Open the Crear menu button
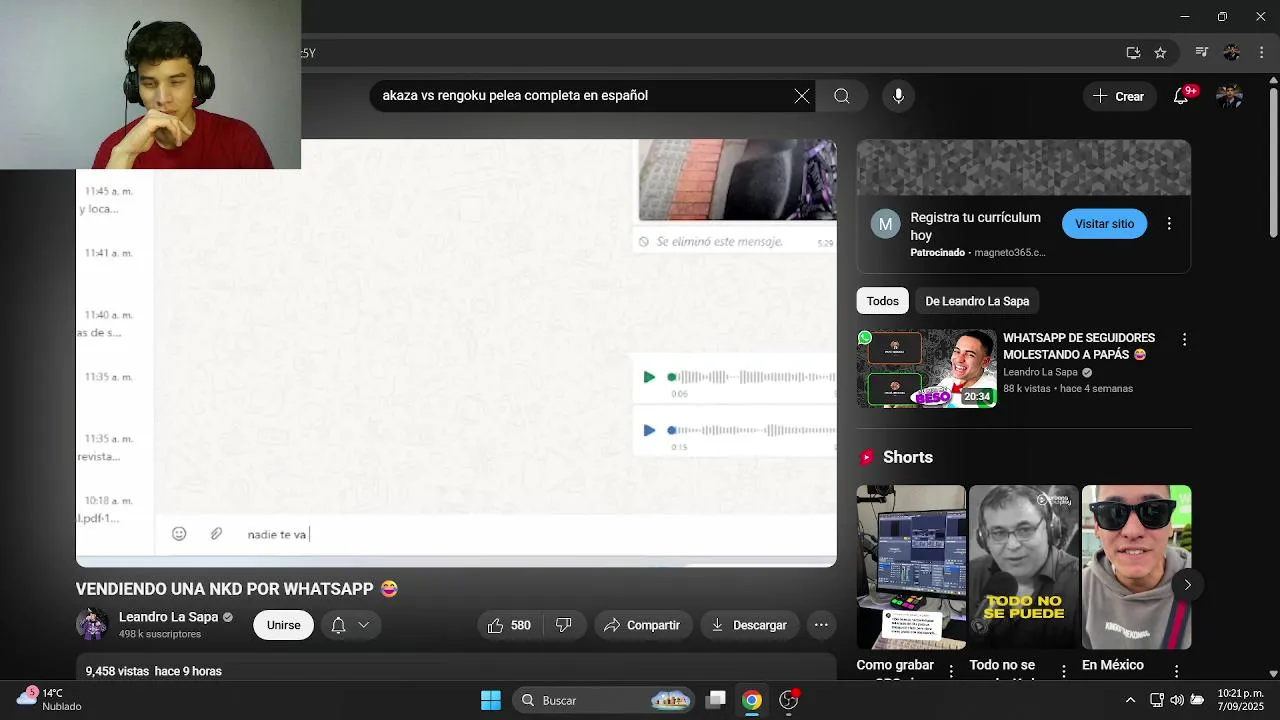This screenshot has height=720, width=1280. click(1118, 96)
